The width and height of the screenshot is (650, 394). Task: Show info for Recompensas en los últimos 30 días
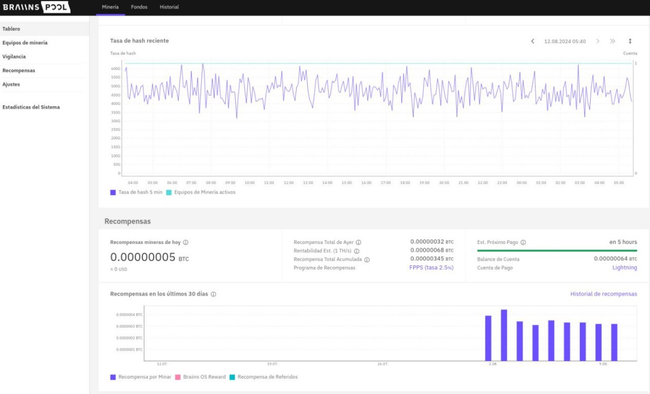(213, 294)
